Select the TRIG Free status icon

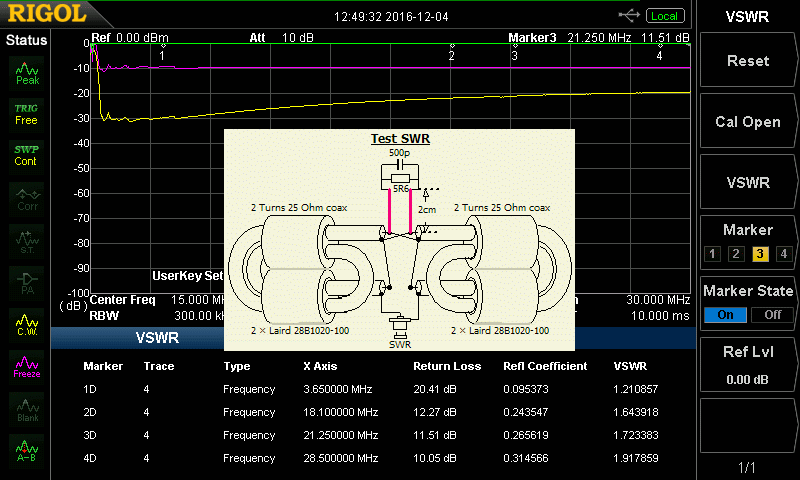point(27,114)
